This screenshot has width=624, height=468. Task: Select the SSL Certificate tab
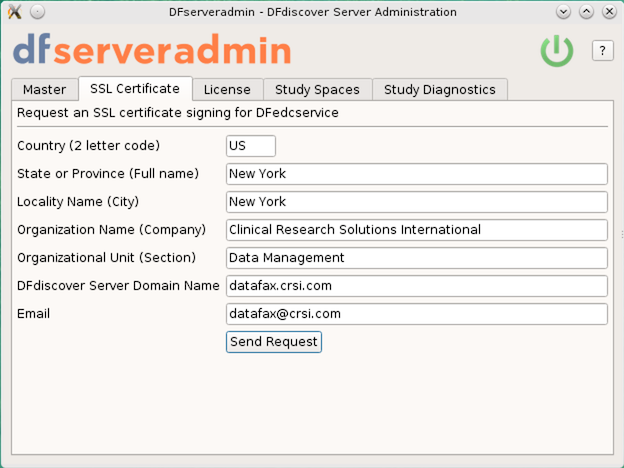click(x=135, y=88)
